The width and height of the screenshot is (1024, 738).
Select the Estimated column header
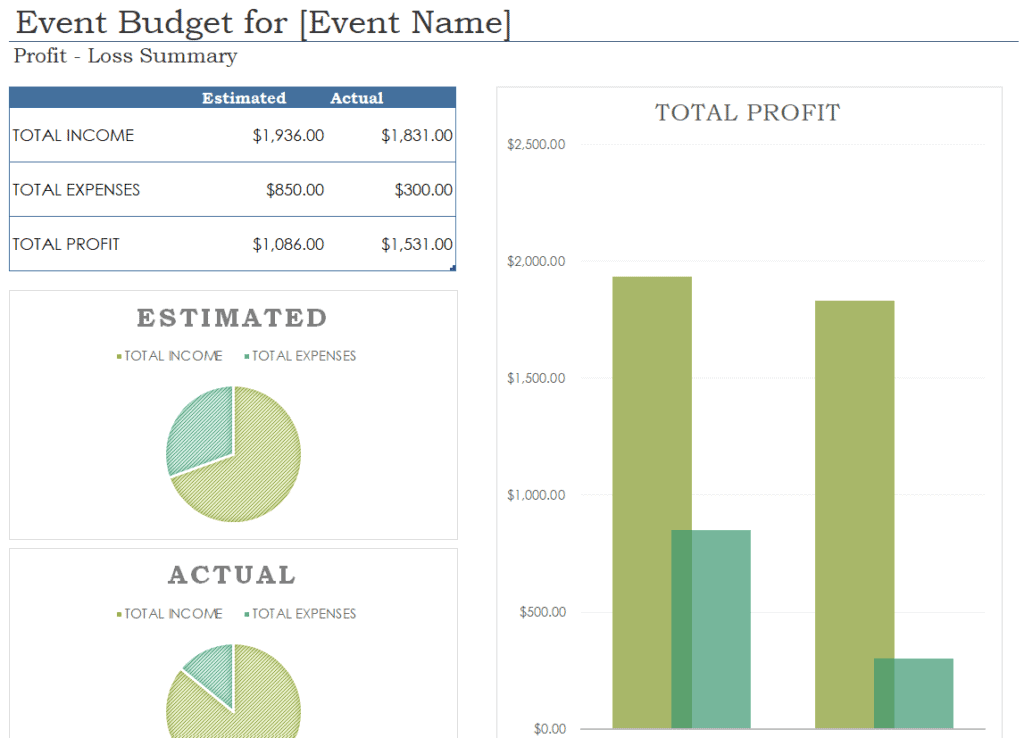click(x=244, y=98)
